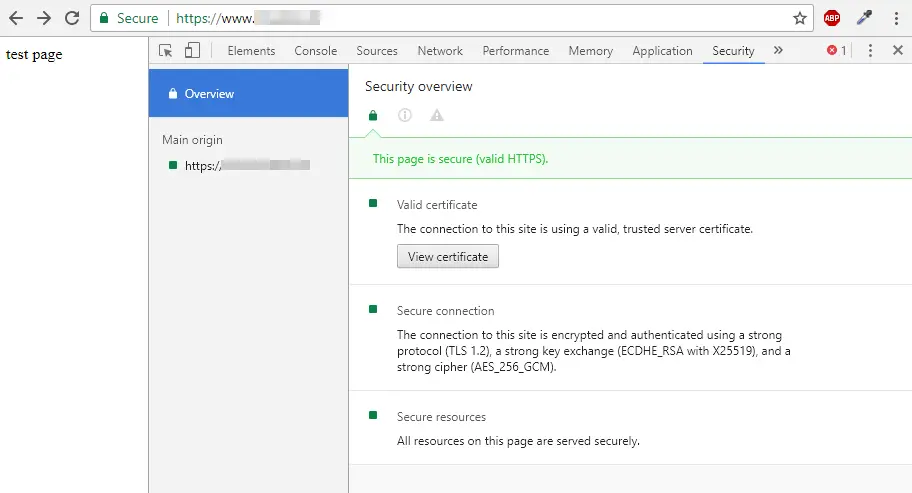This screenshot has height=493, width=912.
Task: Activate the inspect element picker icon
Action: click(166, 51)
